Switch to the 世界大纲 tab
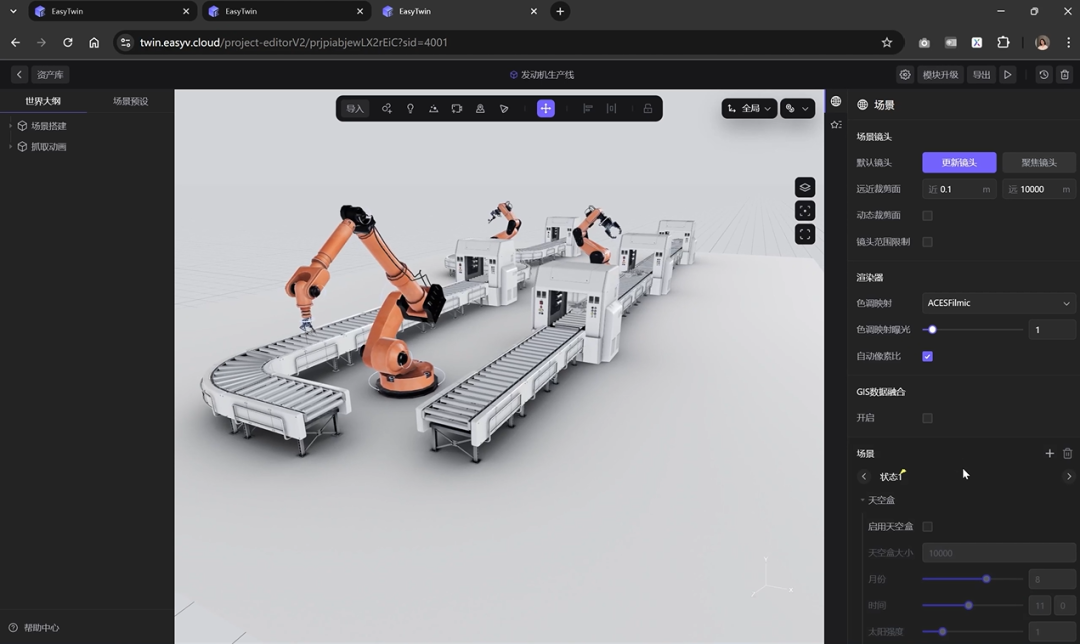Screen dimensions: 1080x644 point(43,101)
